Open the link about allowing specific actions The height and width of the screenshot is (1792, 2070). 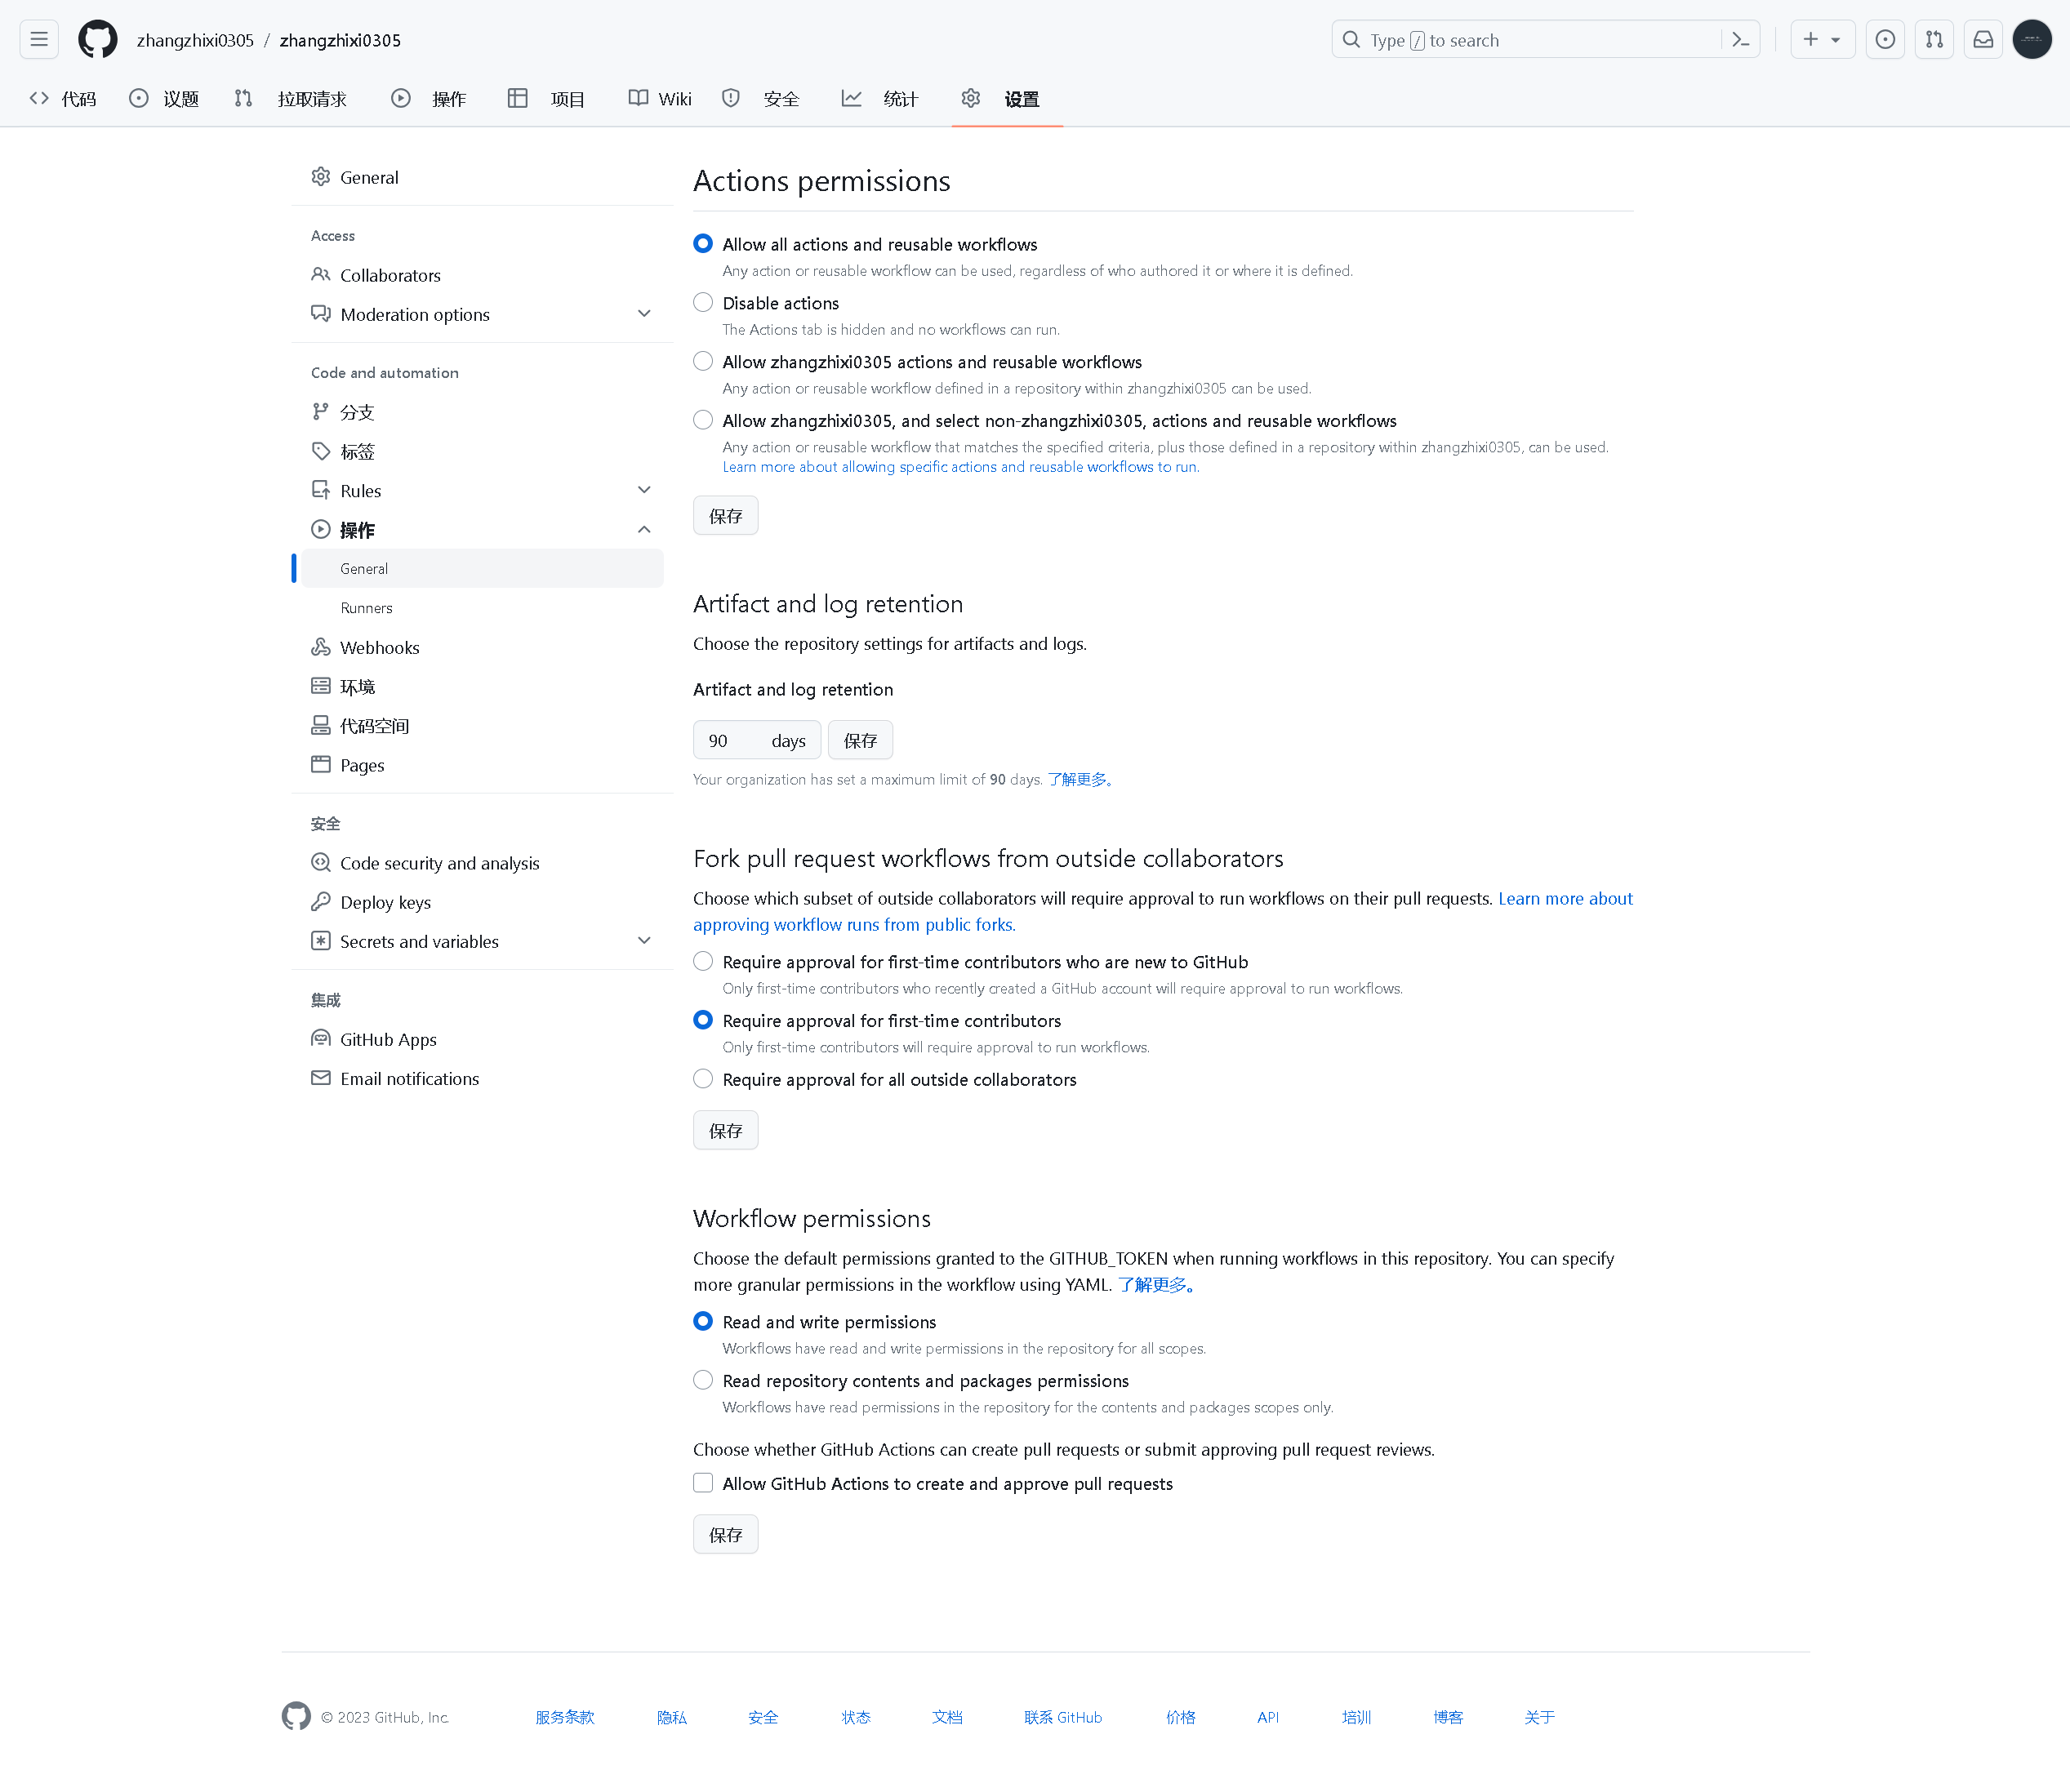pos(960,467)
